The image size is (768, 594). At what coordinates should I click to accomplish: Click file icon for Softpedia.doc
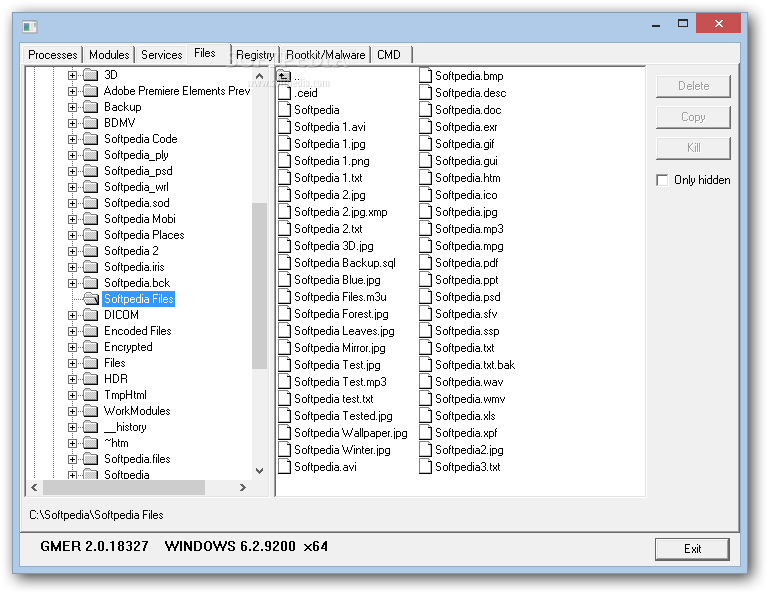click(426, 110)
